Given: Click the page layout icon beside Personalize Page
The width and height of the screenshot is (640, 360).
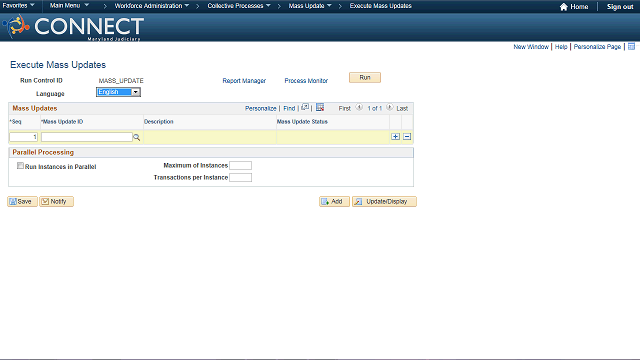Looking at the screenshot, I should [631, 47].
